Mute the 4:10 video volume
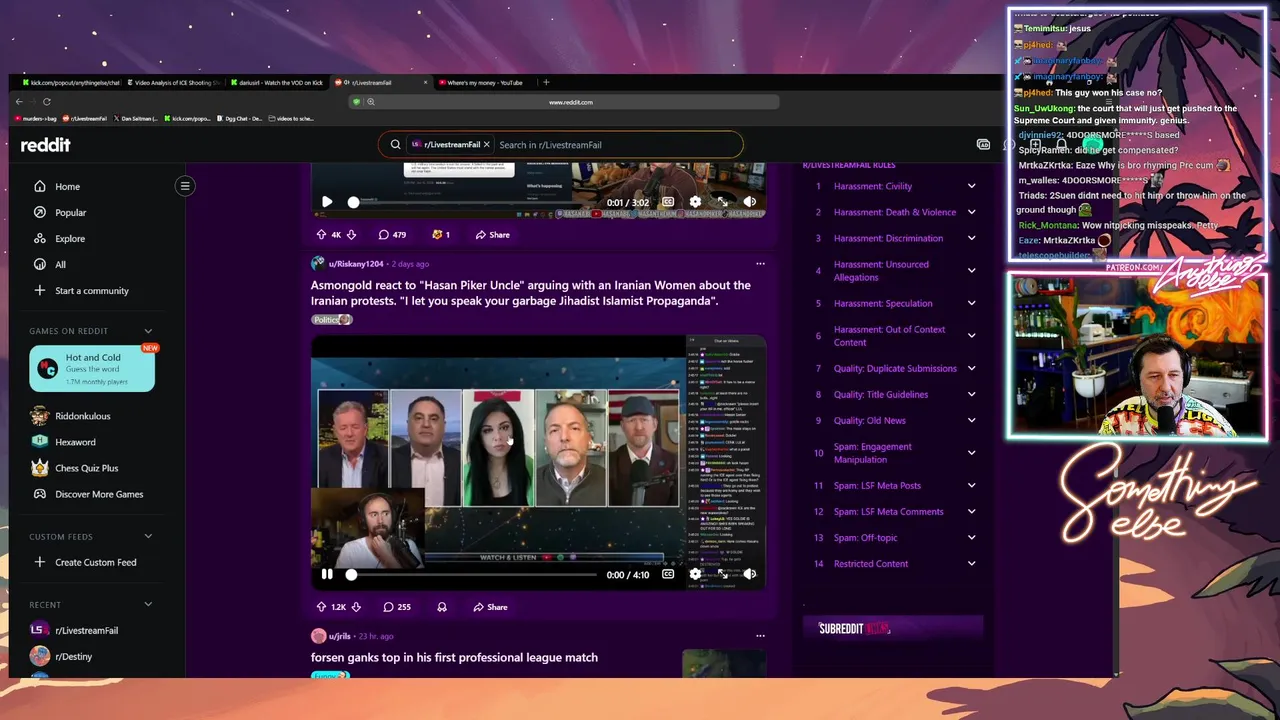Viewport: 1280px width, 720px height. coord(750,575)
